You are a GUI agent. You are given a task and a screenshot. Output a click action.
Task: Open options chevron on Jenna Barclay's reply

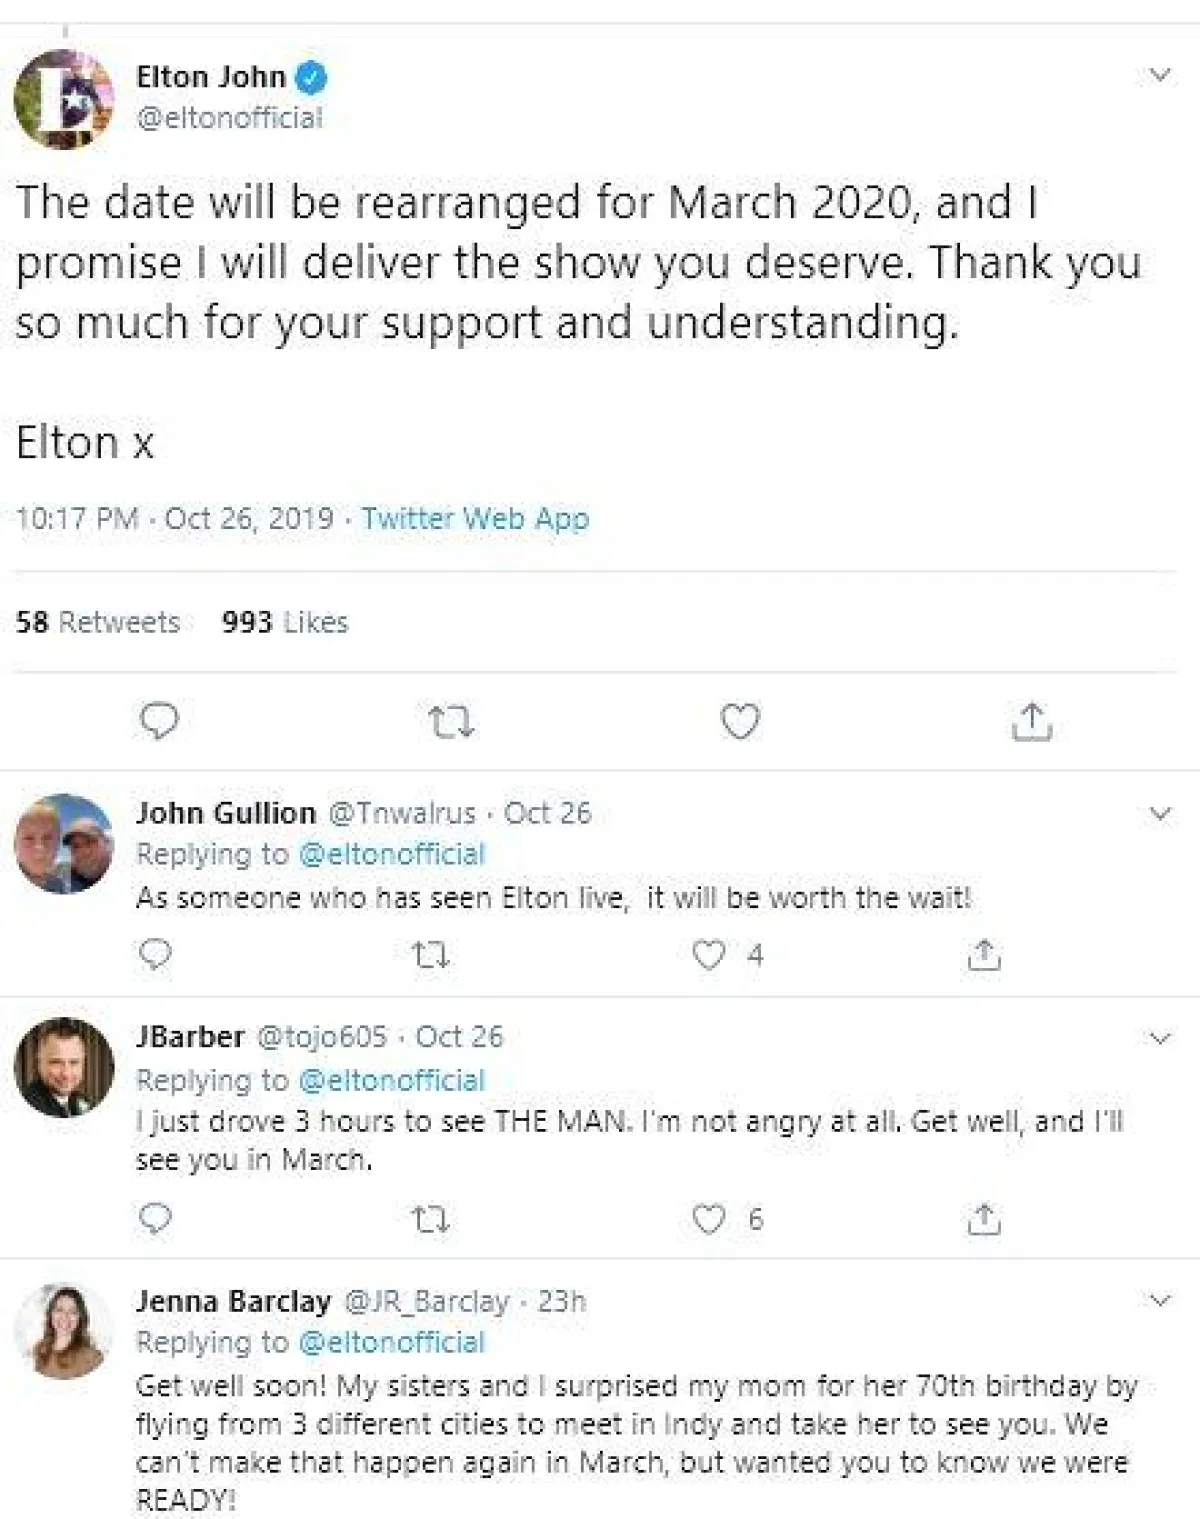1160,1300
